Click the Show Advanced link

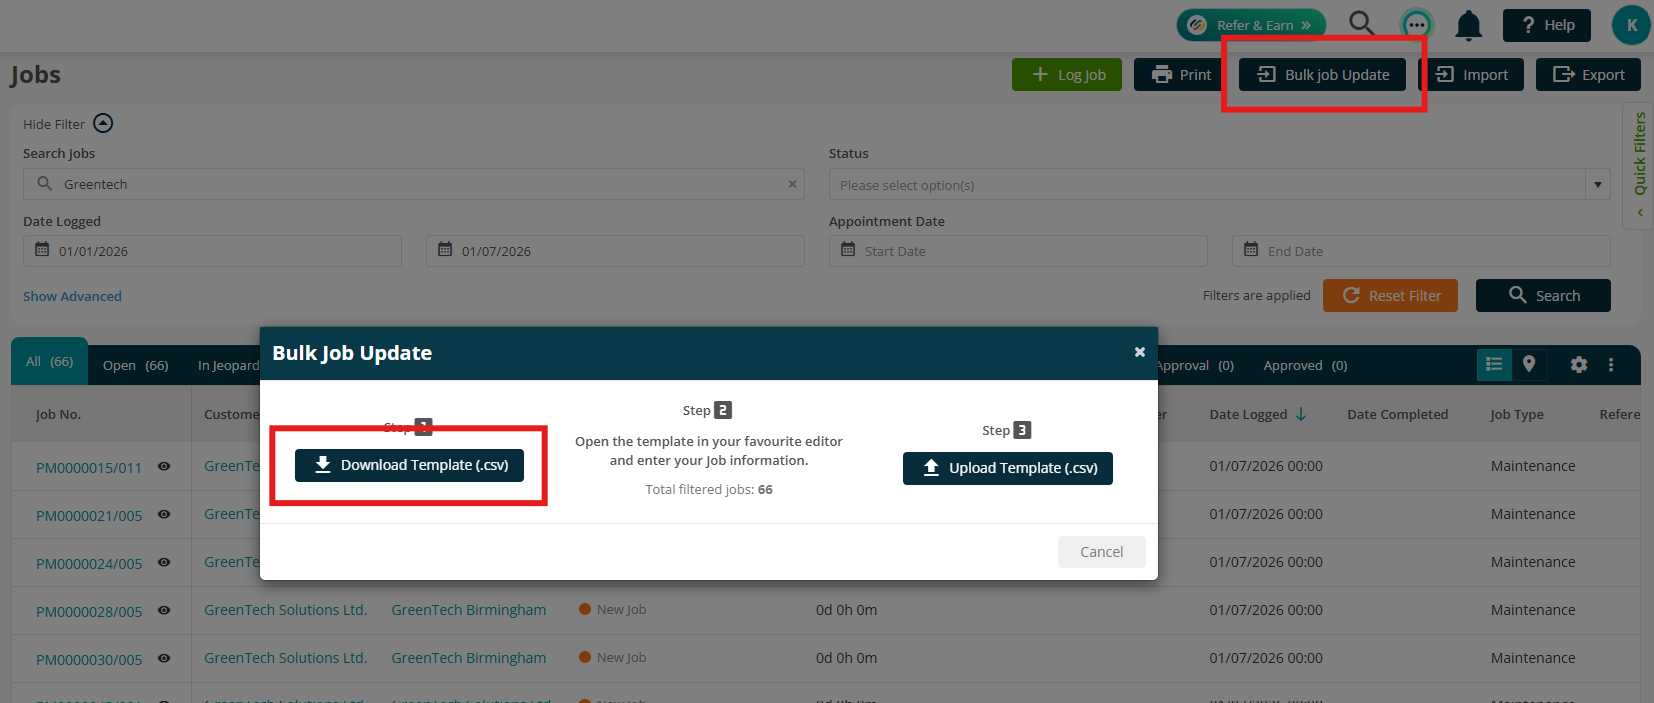pos(72,296)
